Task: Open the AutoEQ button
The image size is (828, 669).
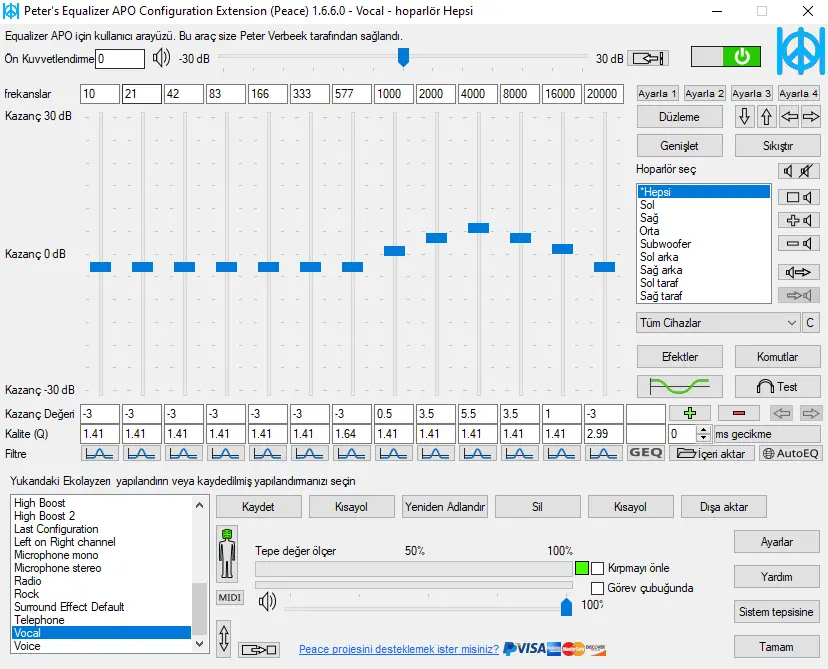Action: click(x=791, y=454)
